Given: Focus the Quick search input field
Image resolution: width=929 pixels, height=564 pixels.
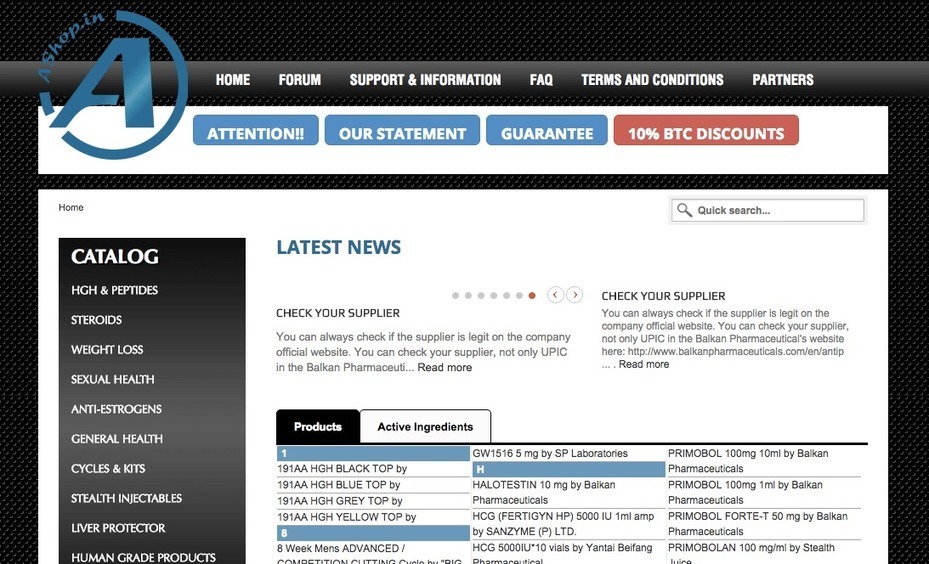Looking at the screenshot, I should (777, 210).
